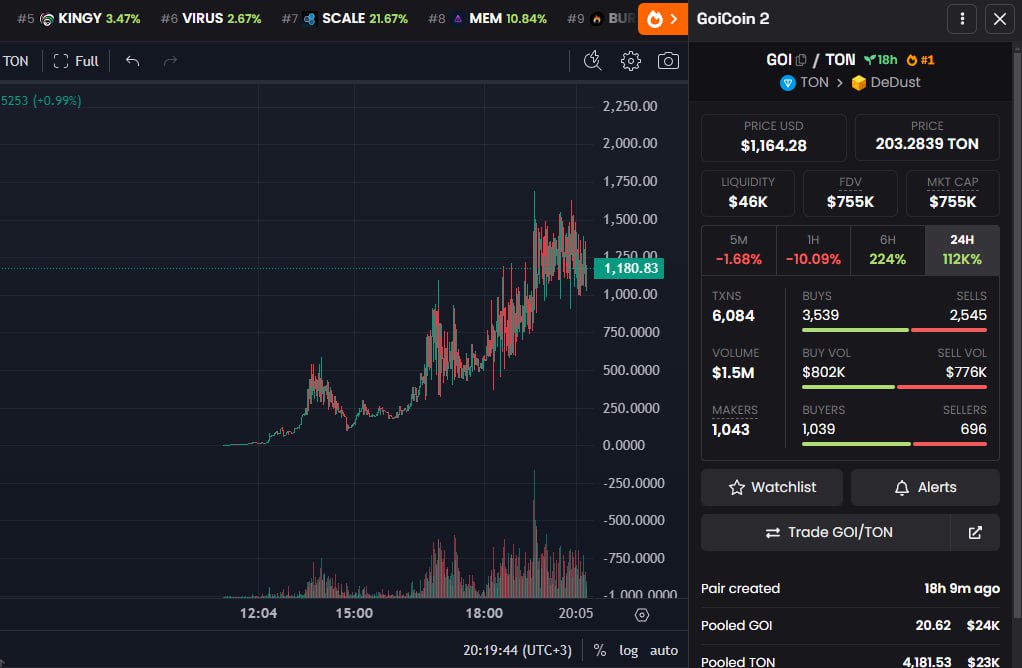Open trending #7 SCALE token
Image resolution: width=1022 pixels, height=668 pixels.
(x=345, y=19)
